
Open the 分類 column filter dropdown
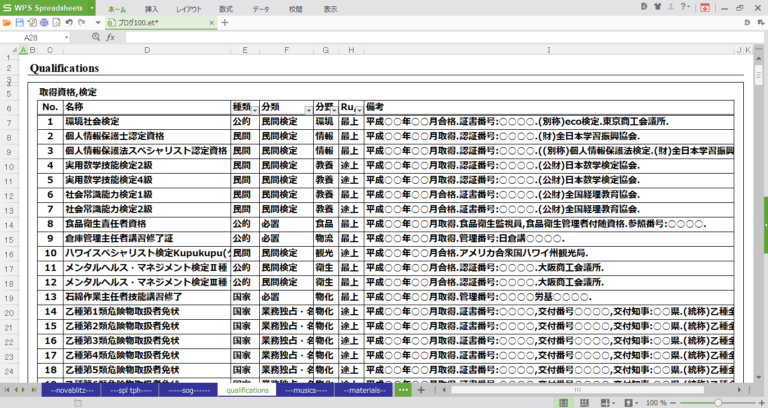pyautogui.click(x=307, y=107)
